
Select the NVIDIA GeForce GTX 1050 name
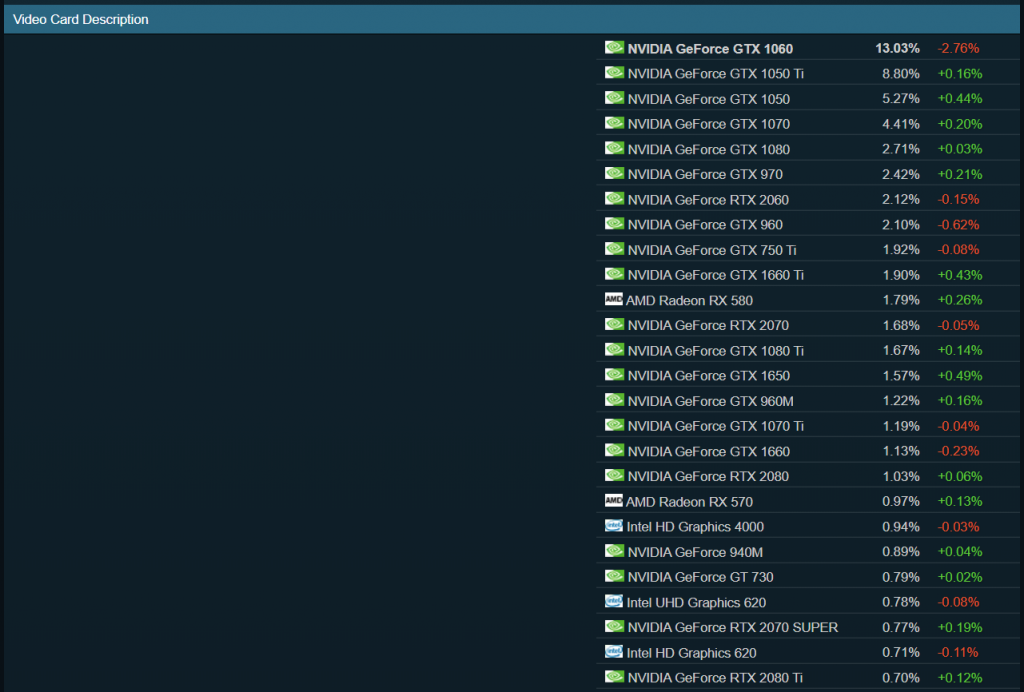pyautogui.click(x=709, y=99)
